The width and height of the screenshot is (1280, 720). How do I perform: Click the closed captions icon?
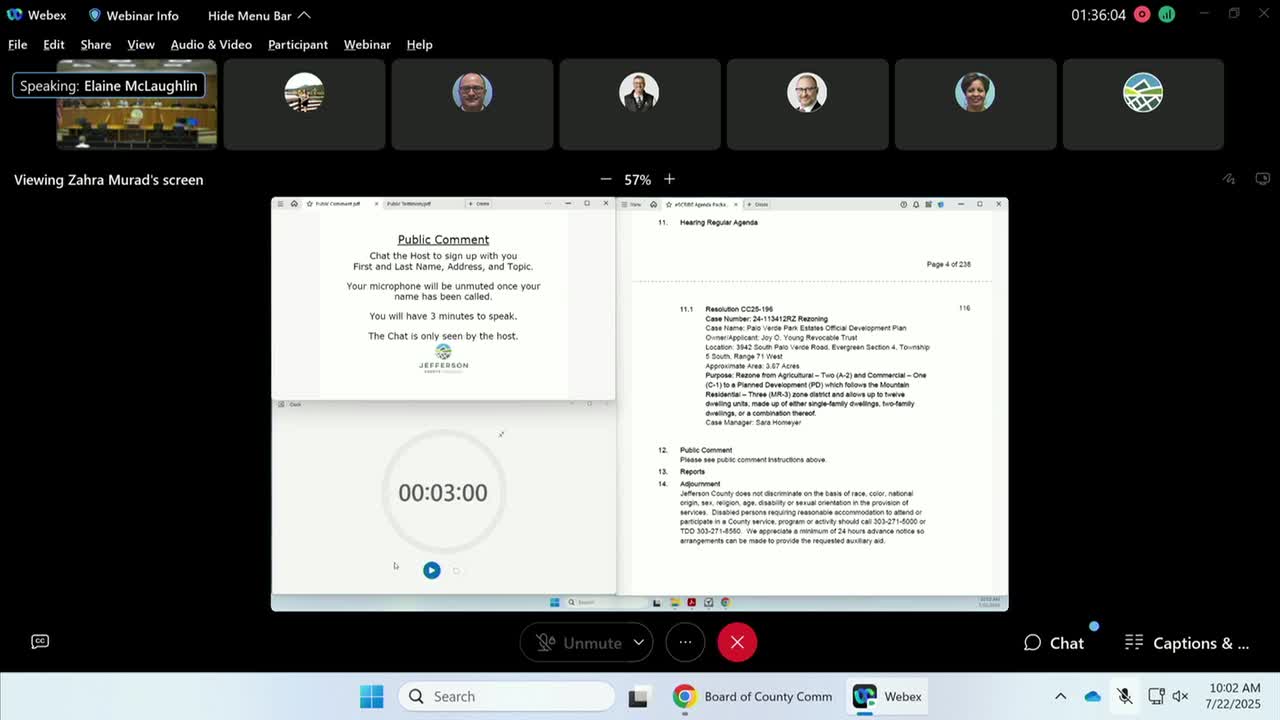click(40, 642)
